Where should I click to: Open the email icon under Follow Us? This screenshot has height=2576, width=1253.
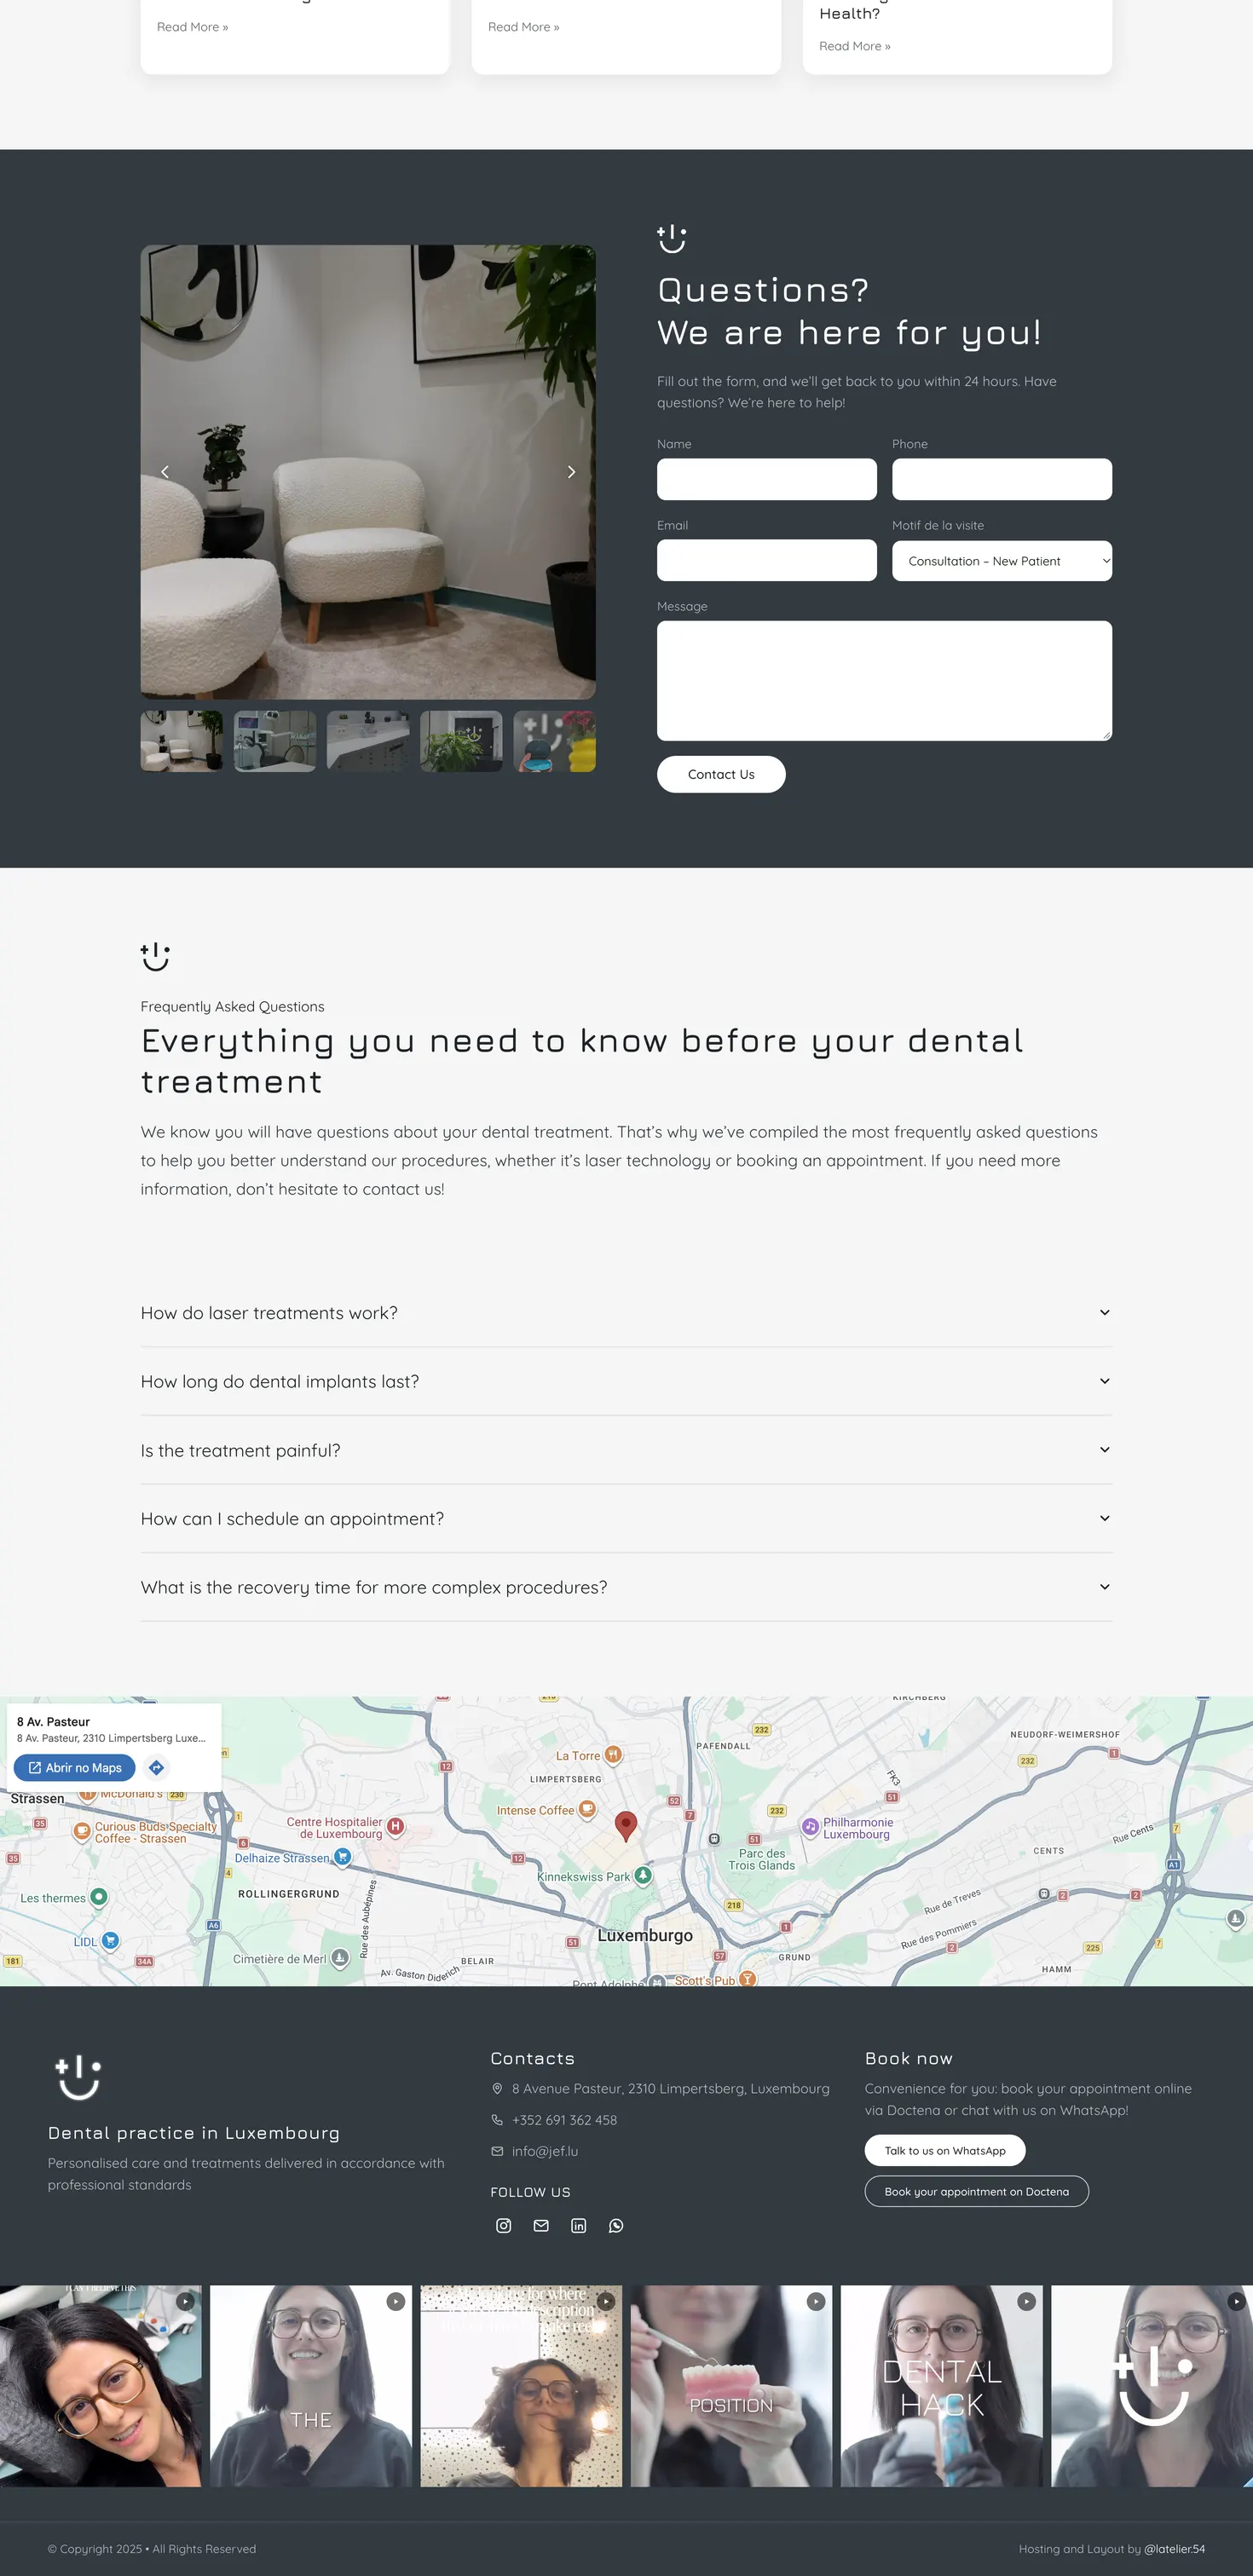click(x=541, y=2225)
